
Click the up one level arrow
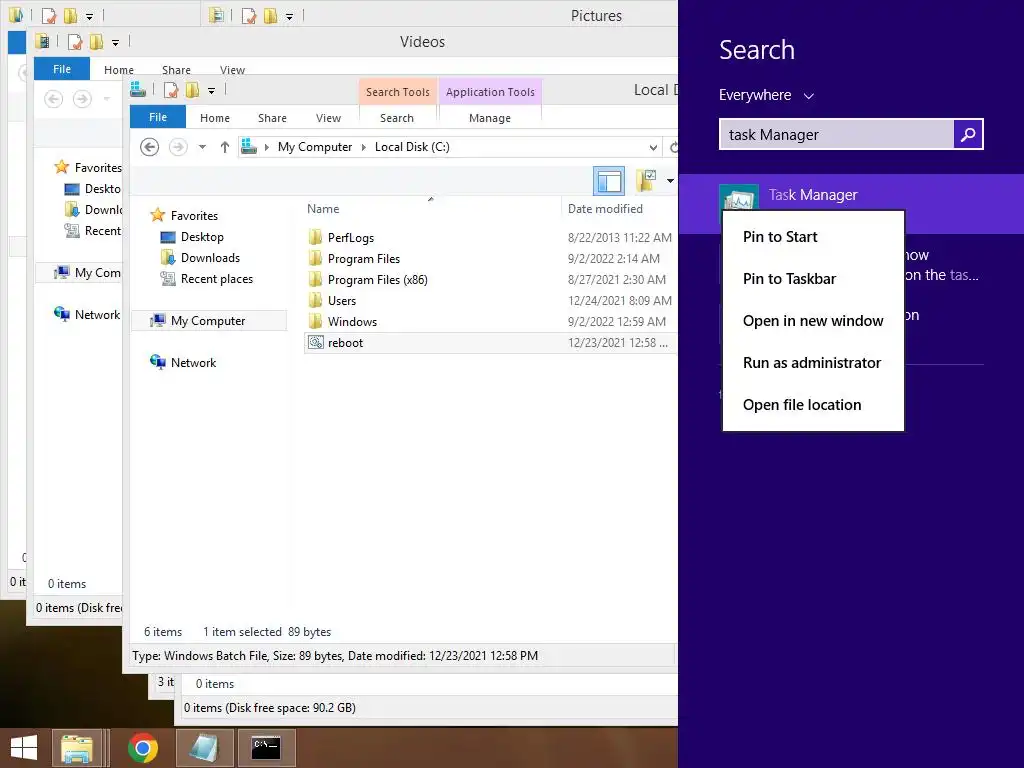pos(225,147)
